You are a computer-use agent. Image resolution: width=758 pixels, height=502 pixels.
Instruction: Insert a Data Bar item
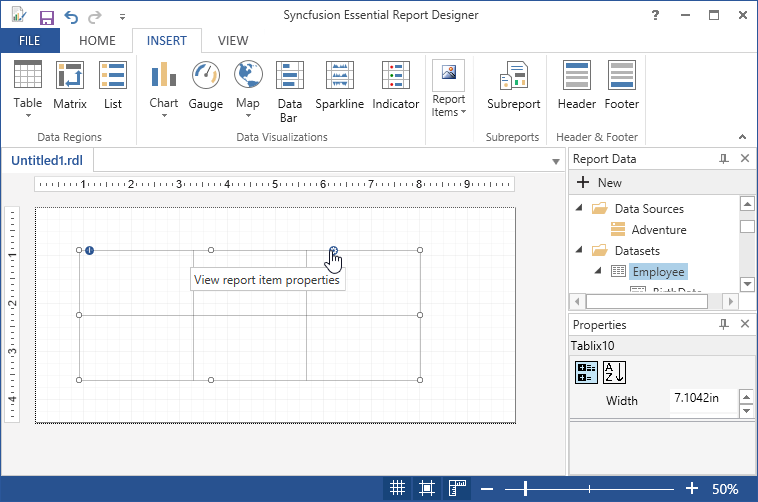pyautogui.click(x=290, y=92)
